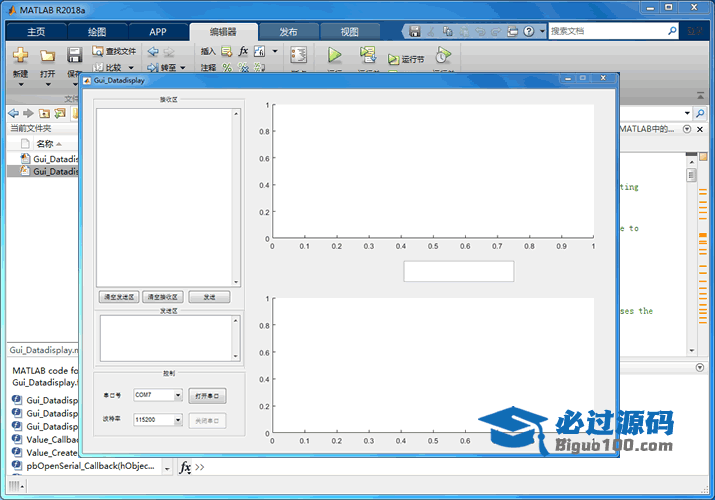Click fx icon in command window prompt

pyautogui.click(x=185, y=467)
